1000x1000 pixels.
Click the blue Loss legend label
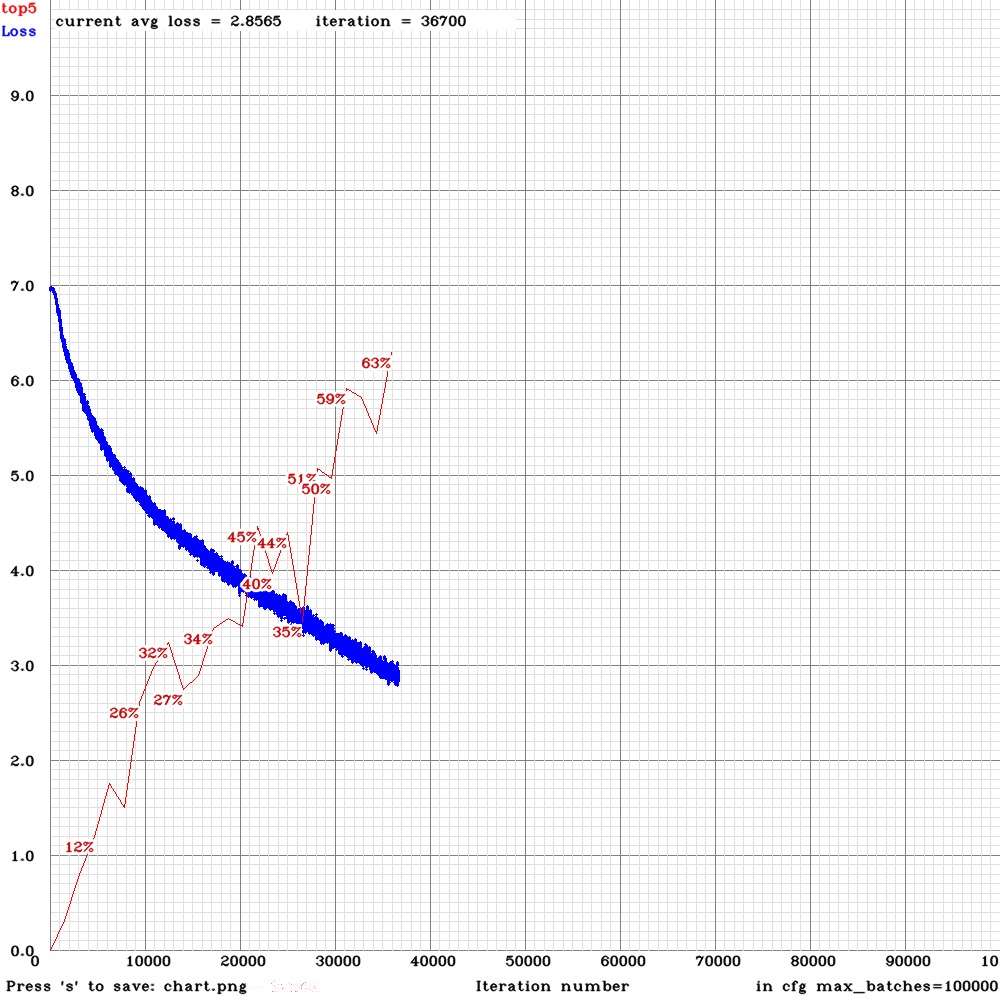click(20, 31)
